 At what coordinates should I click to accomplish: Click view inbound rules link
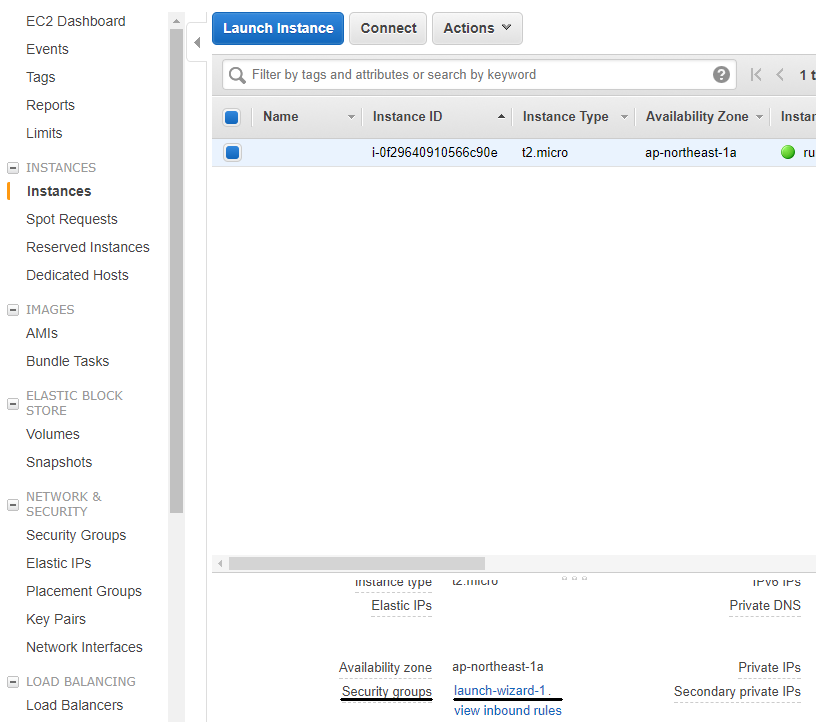(508, 711)
